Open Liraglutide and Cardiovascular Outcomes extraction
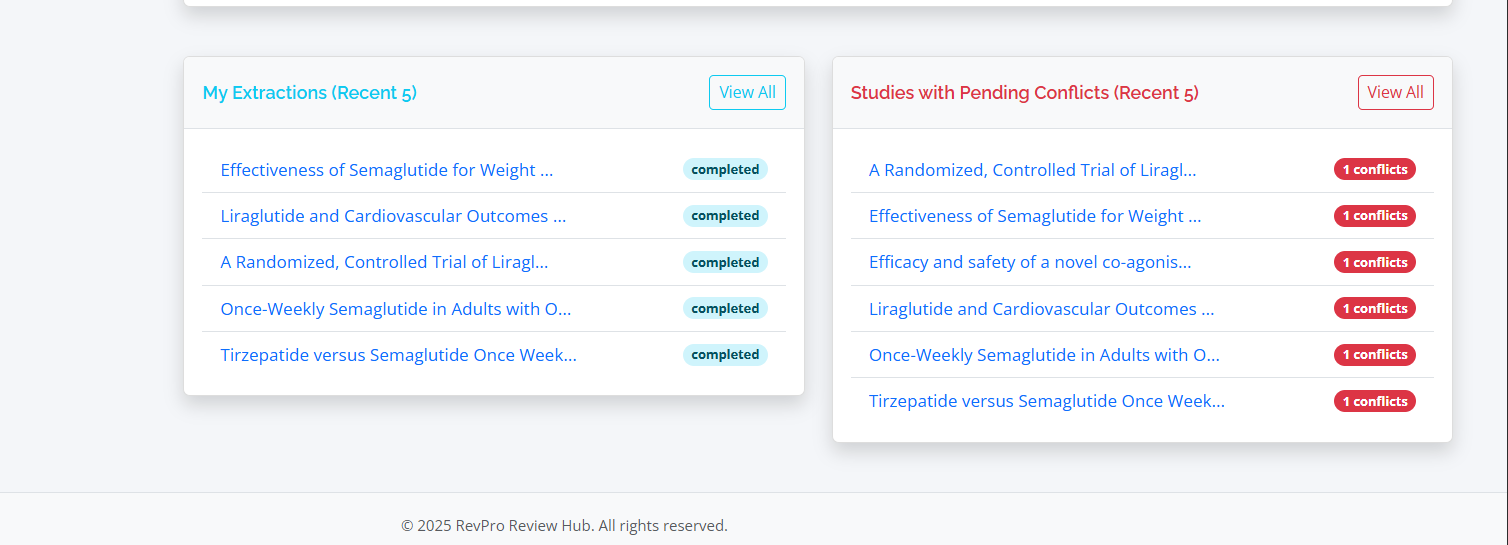 (x=393, y=216)
